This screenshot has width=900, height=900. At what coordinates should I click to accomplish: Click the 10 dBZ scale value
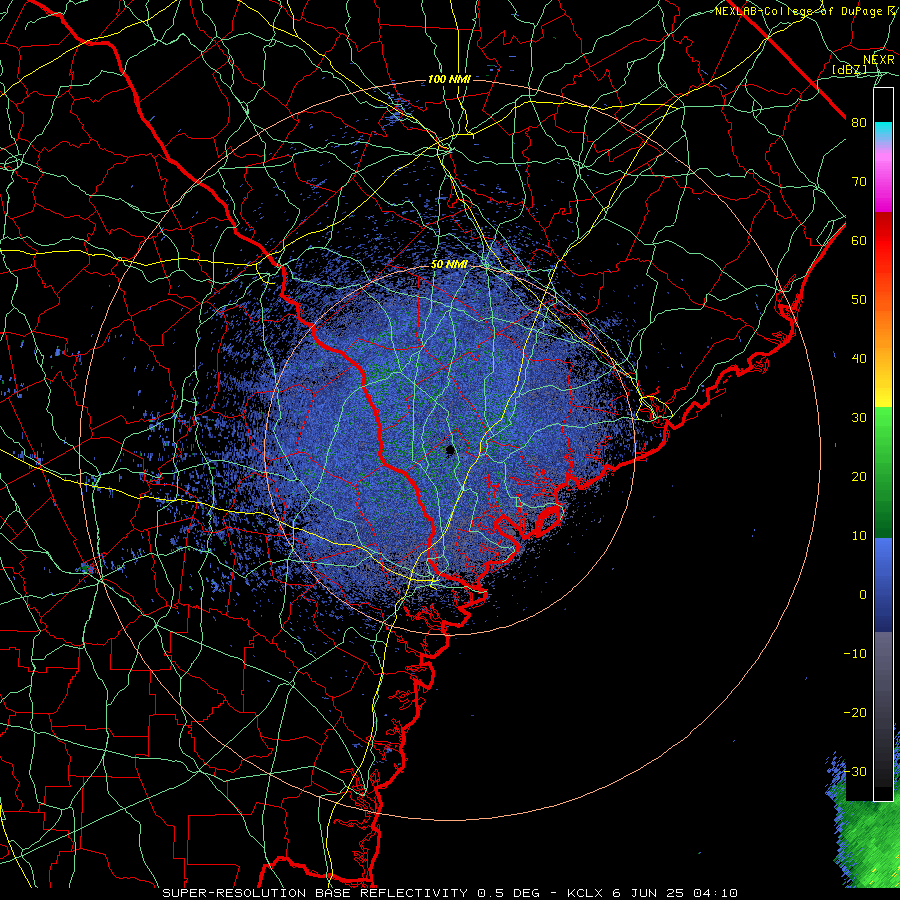[x=859, y=536]
